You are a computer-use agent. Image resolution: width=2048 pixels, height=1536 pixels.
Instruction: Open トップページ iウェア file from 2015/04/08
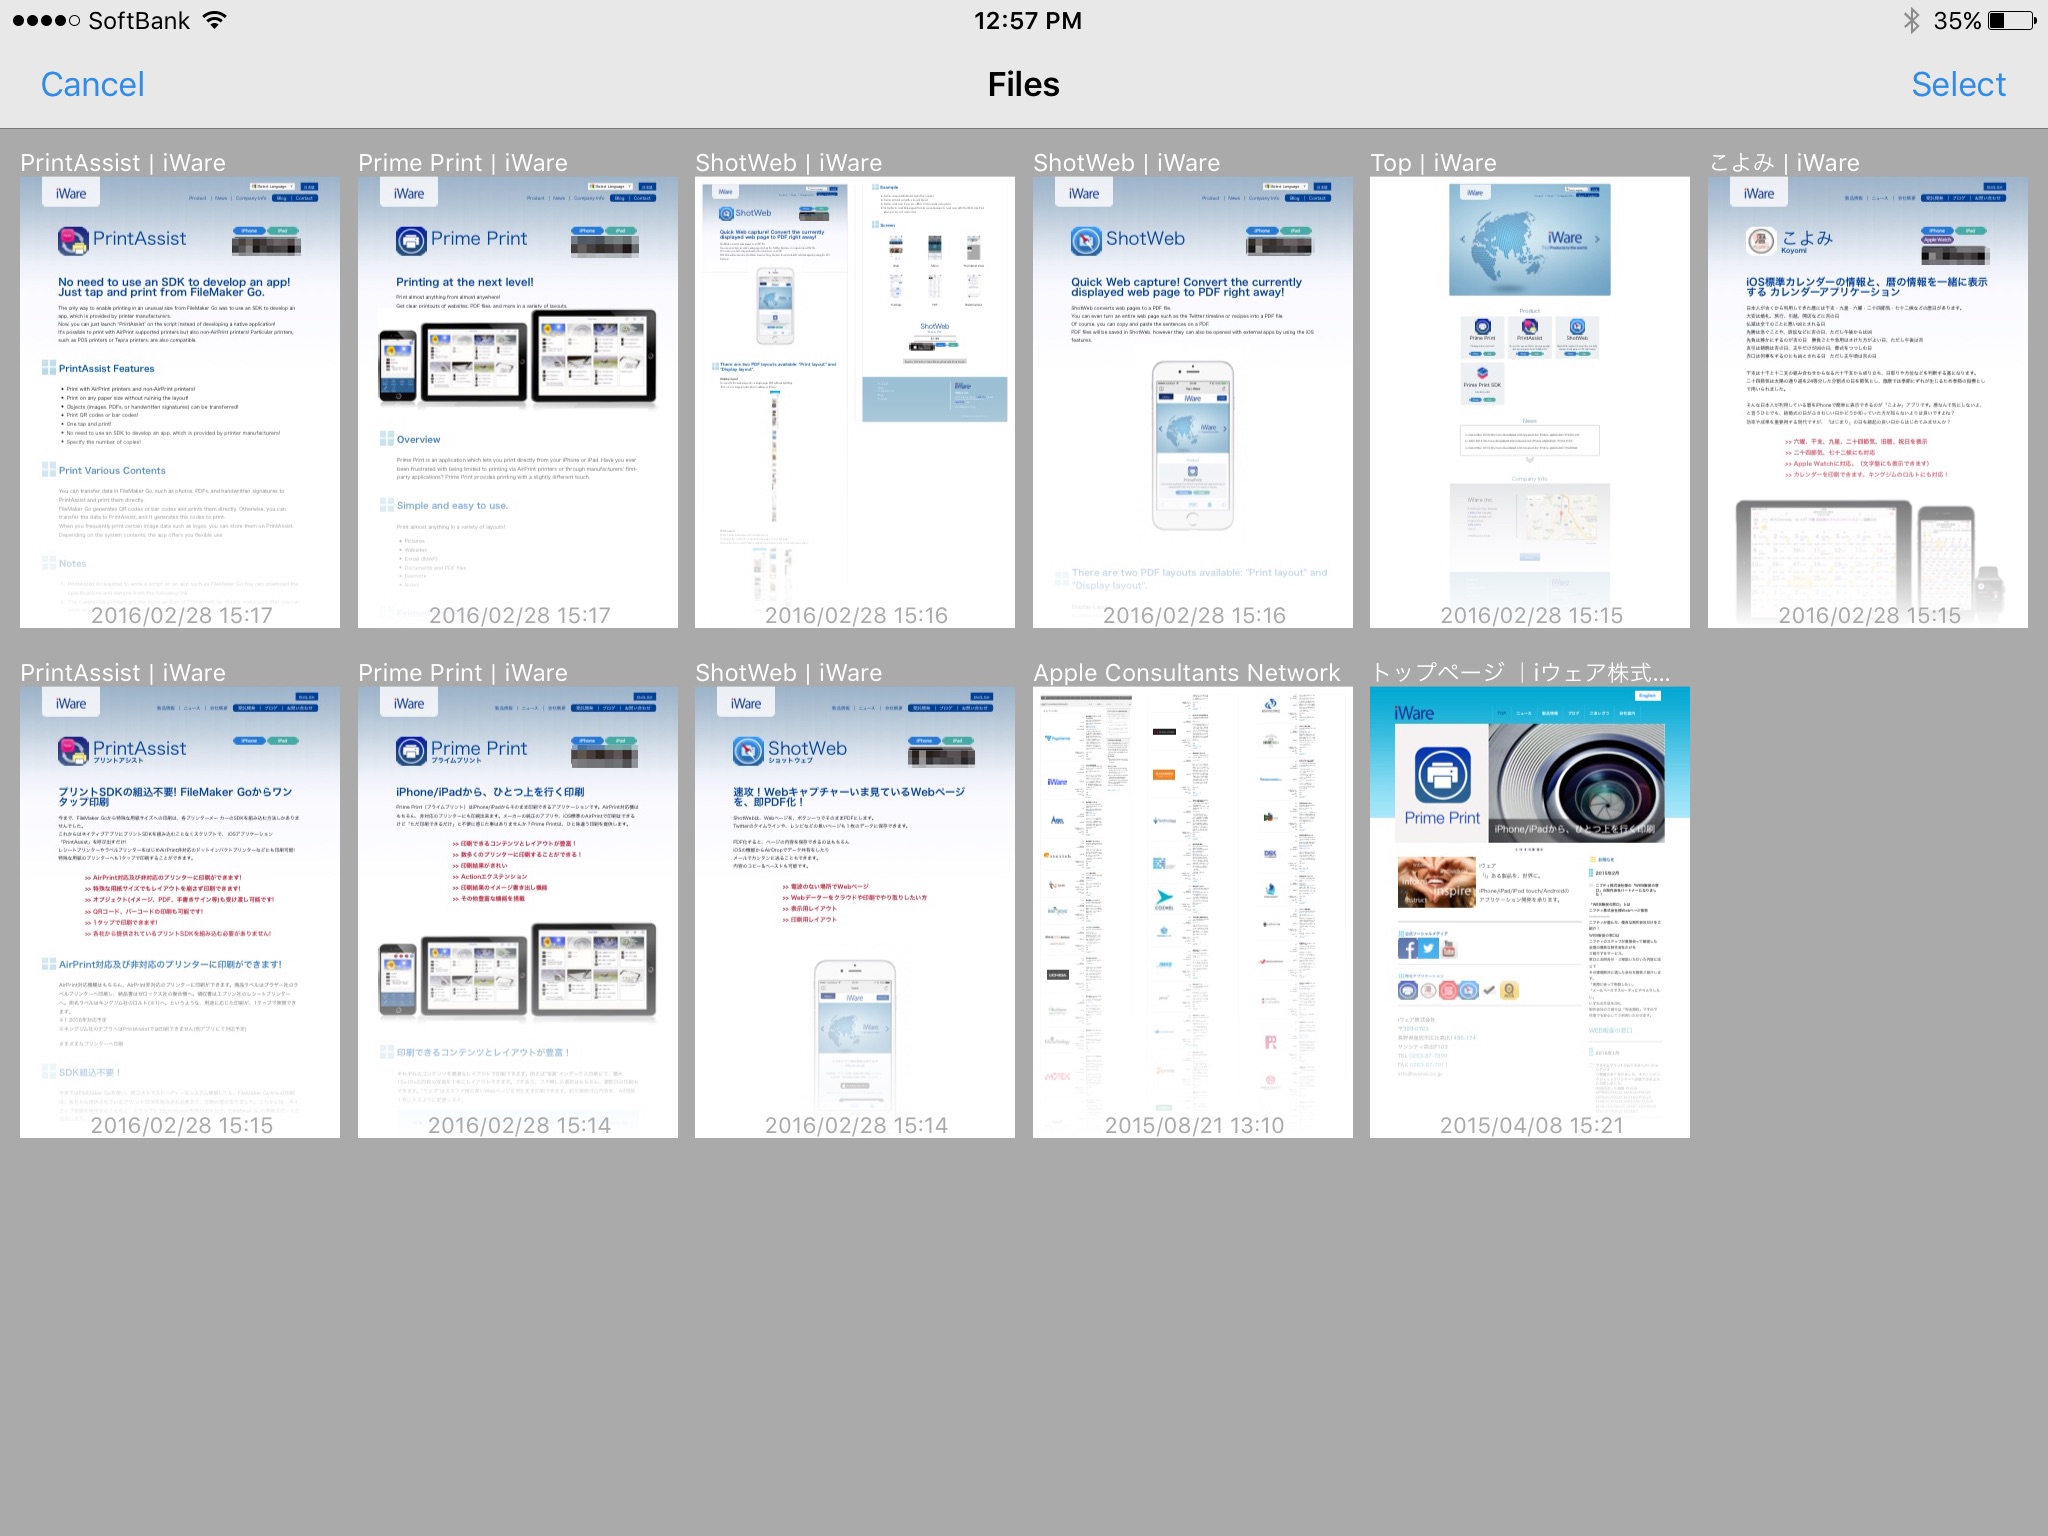point(1529,912)
